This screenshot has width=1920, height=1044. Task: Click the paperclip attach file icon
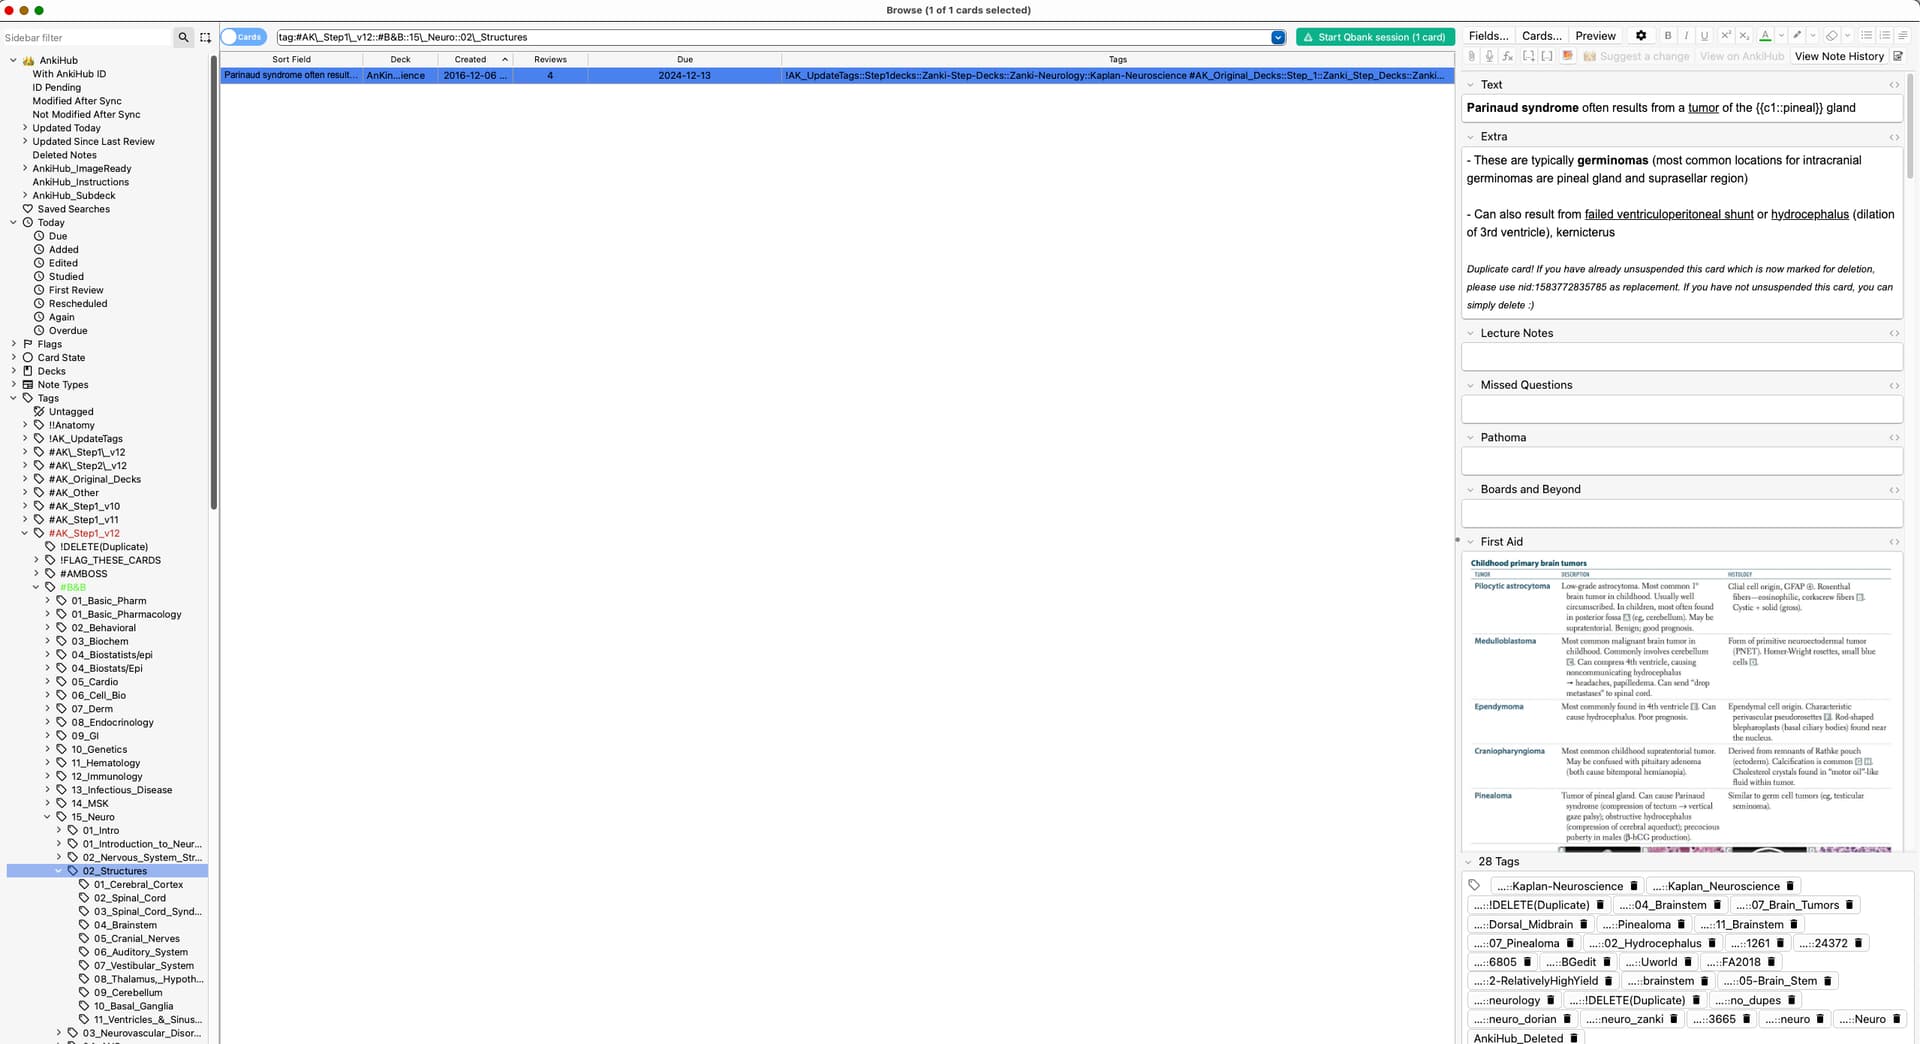pos(1471,57)
